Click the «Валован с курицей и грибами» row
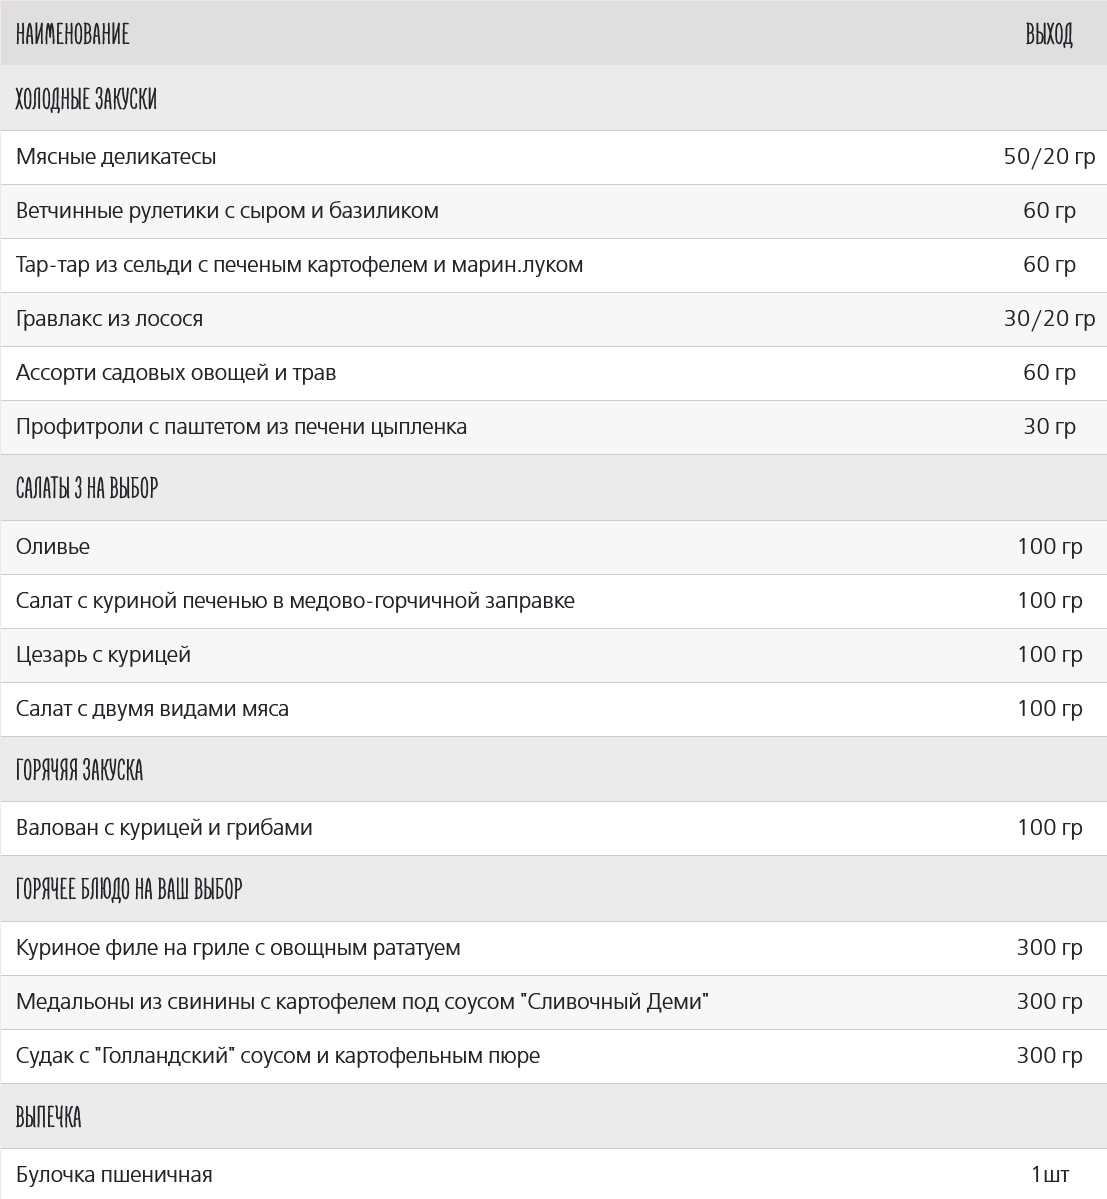1107x1199 pixels. pos(164,828)
